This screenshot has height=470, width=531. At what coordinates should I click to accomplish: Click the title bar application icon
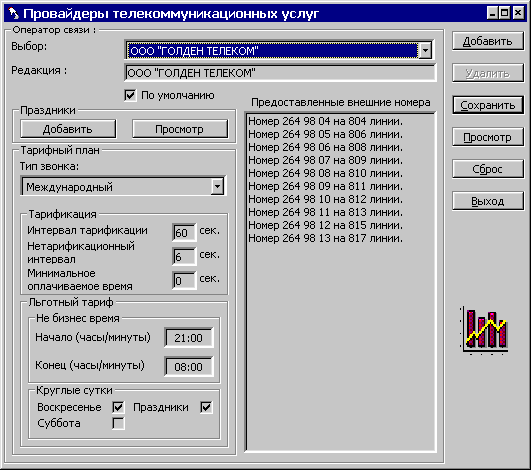14,14
